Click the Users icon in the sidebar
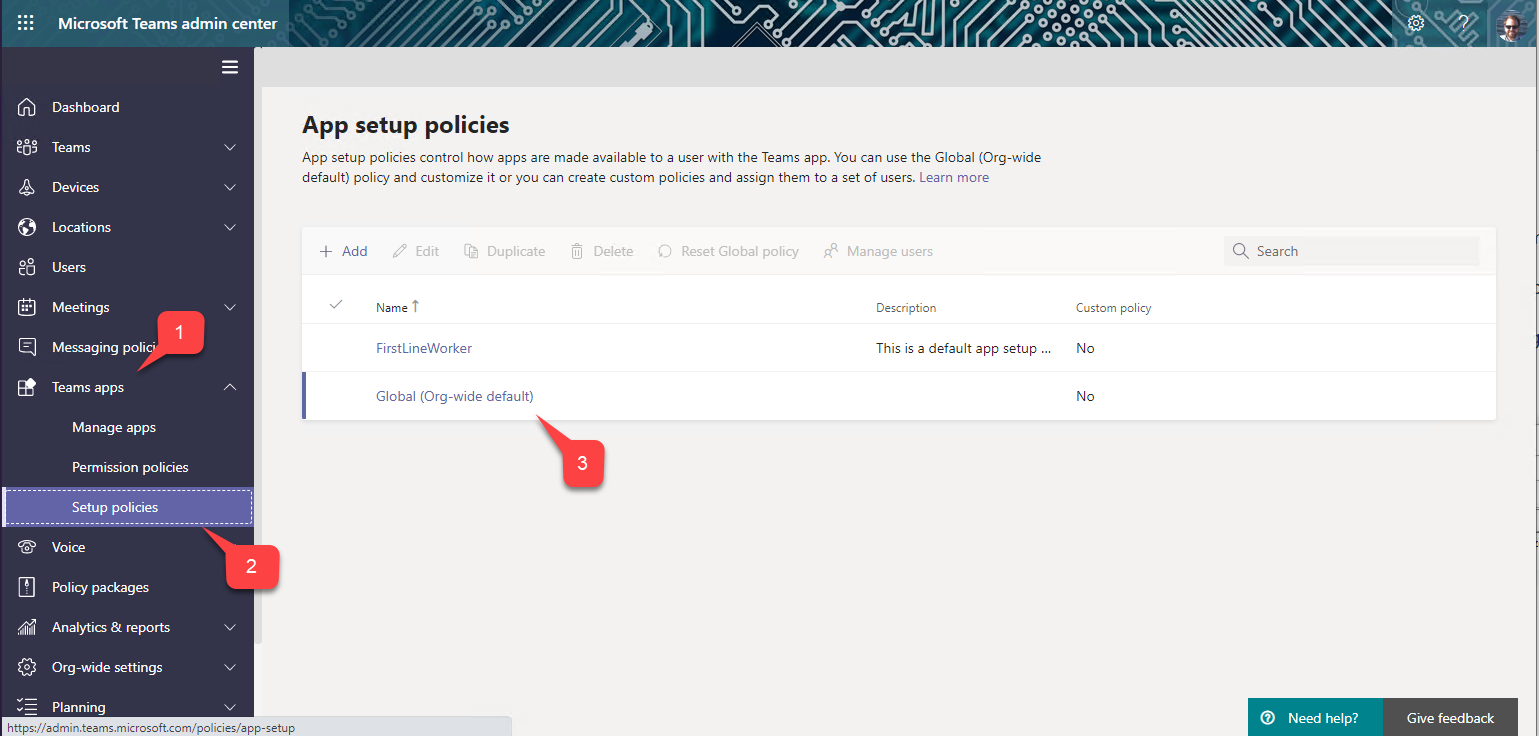The width and height of the screenshot is (1539, 736). pyautogui.click(x=27, y=267)
